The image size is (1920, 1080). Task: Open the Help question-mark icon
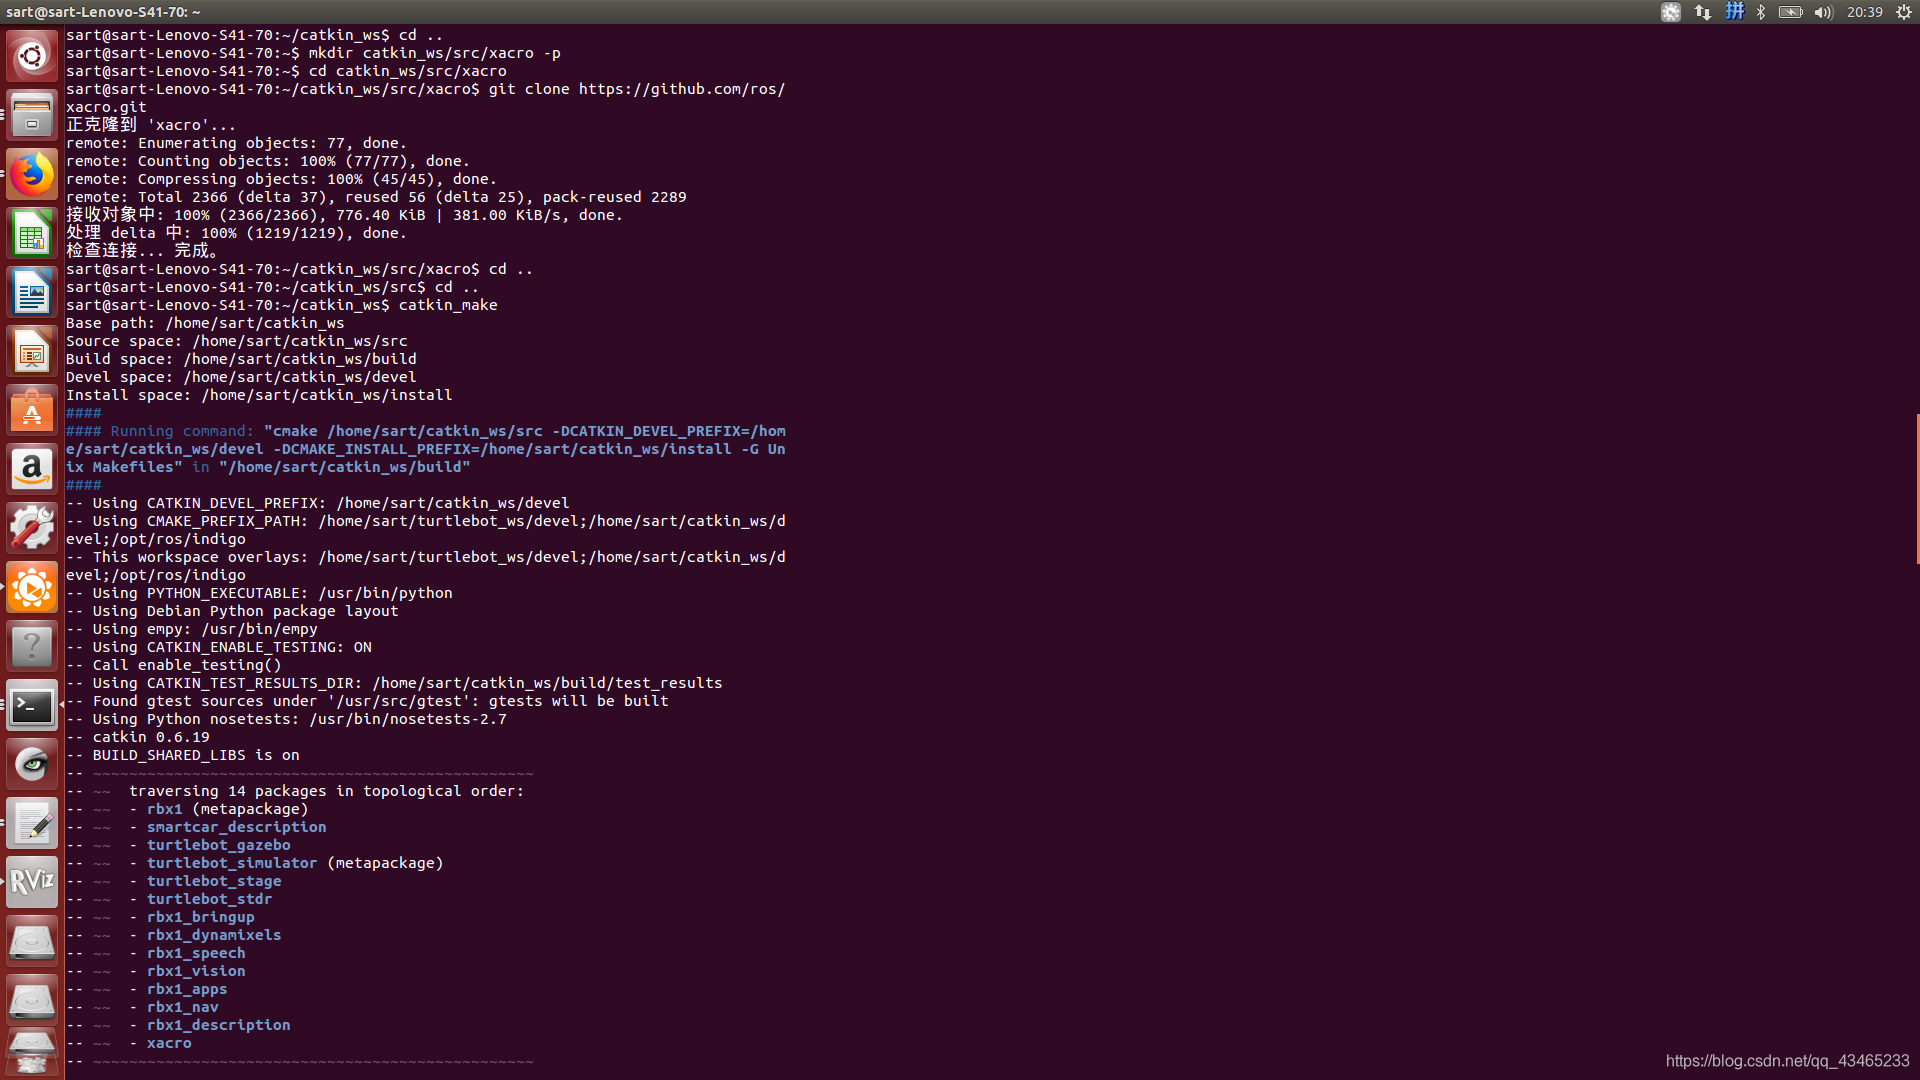pyautogui.click(x=32, y=647)
